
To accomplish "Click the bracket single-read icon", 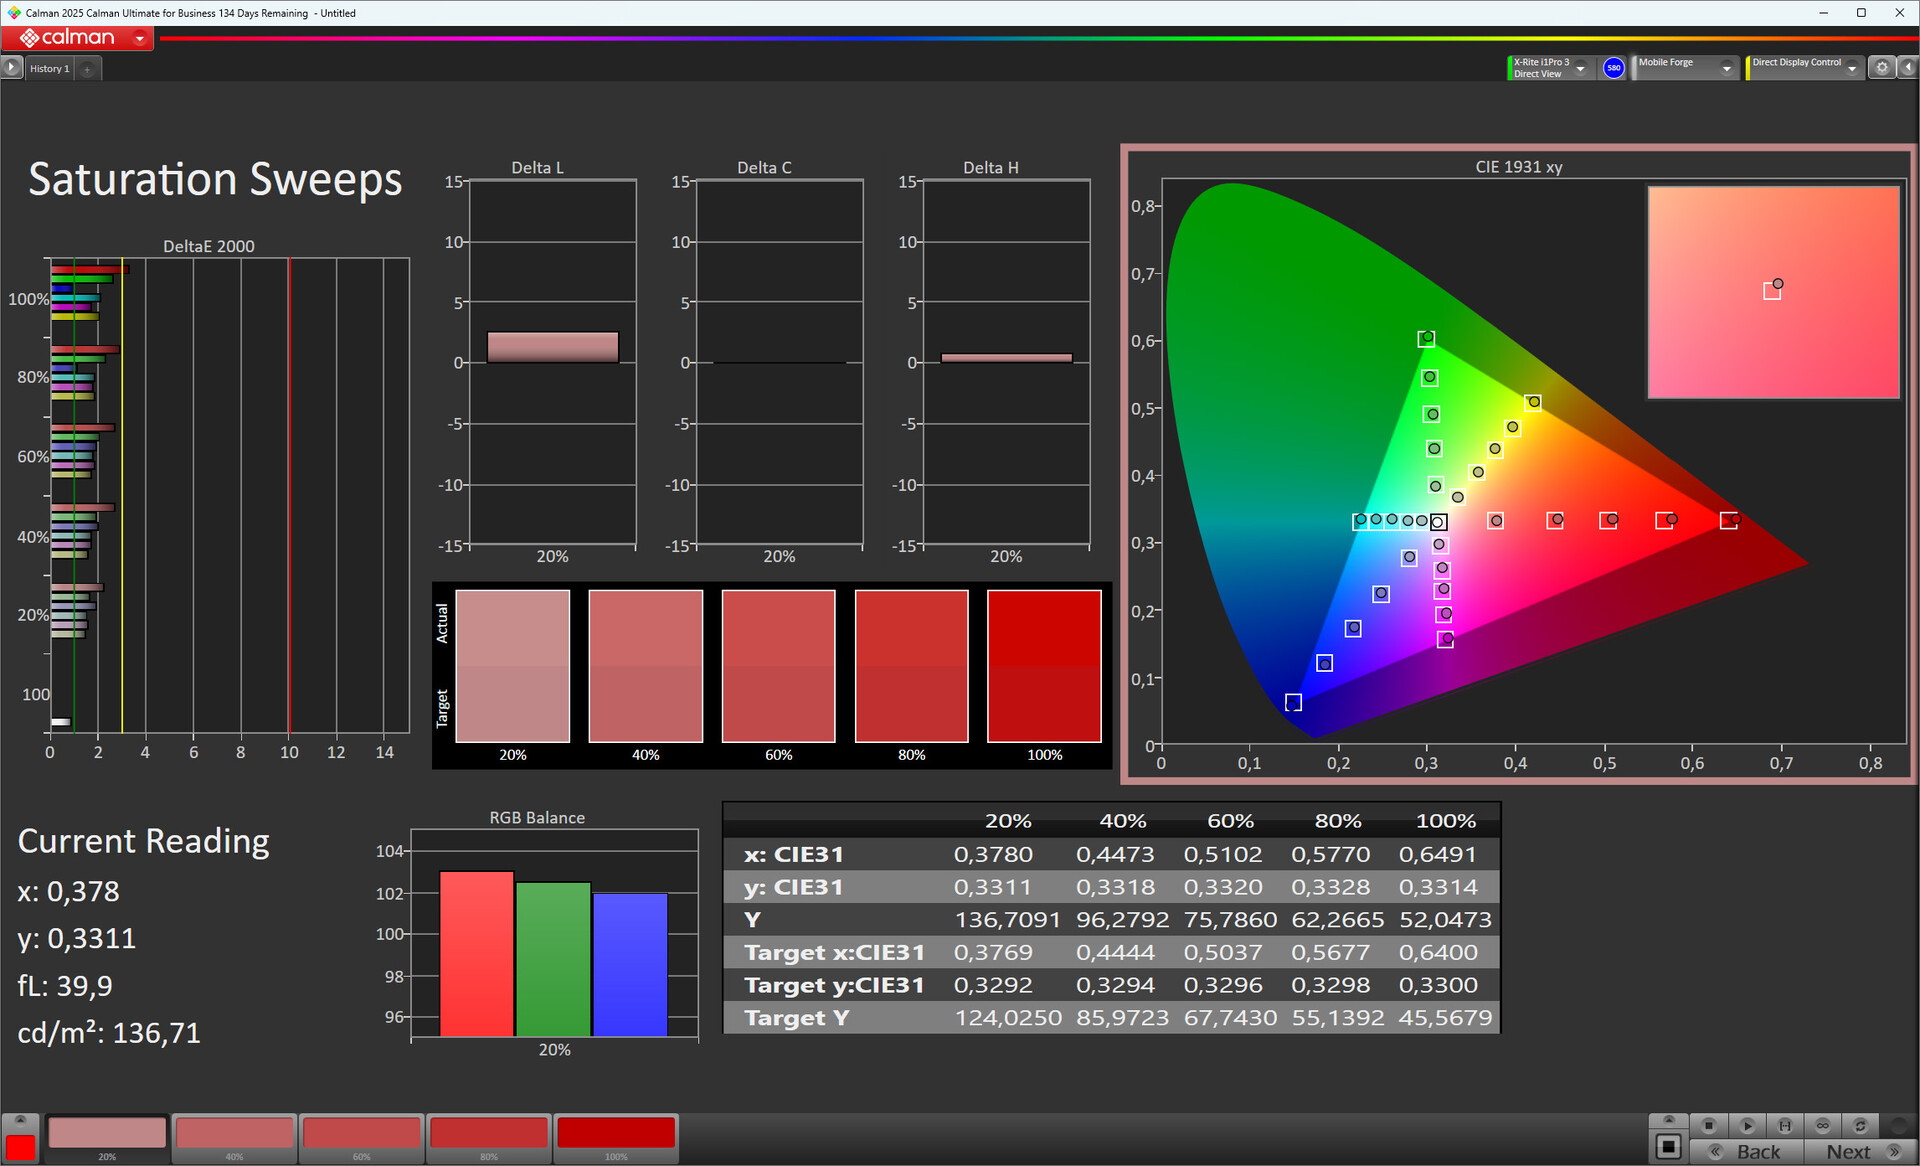I will pos(1785,1125).
